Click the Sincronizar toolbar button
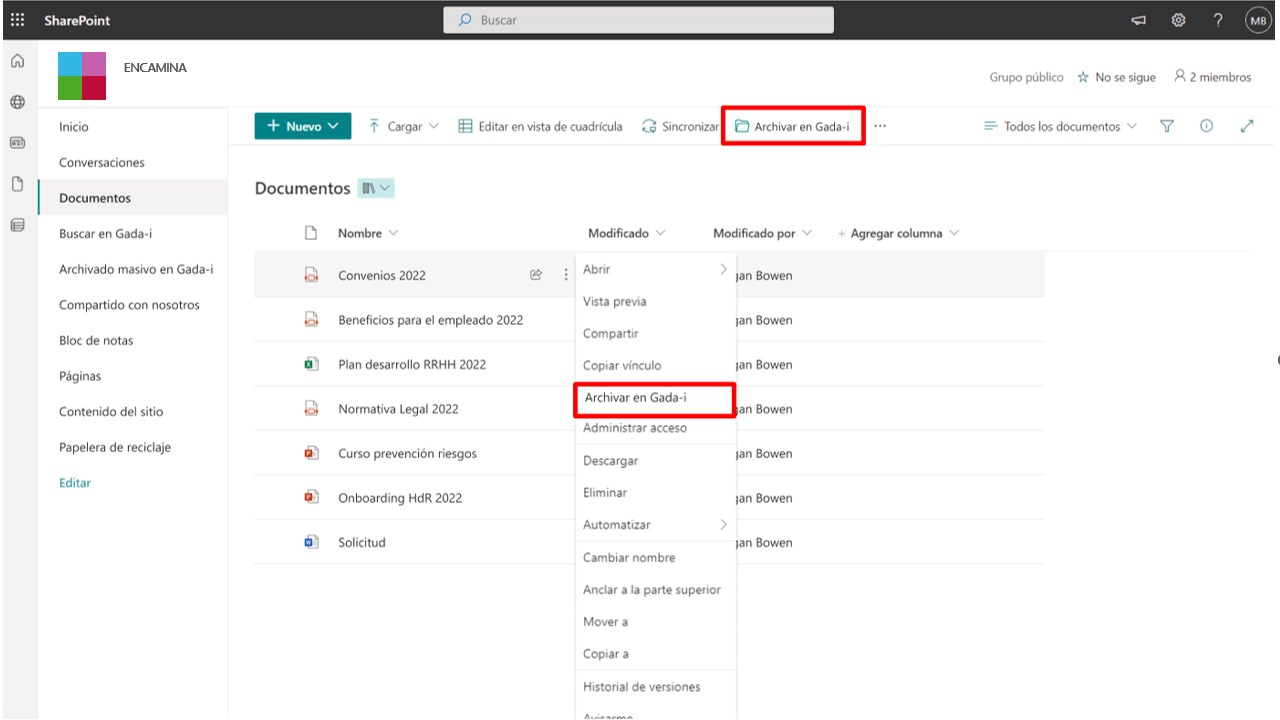Image resolution: width=1280 pixels, height=720 pixels. click(680, 127)
